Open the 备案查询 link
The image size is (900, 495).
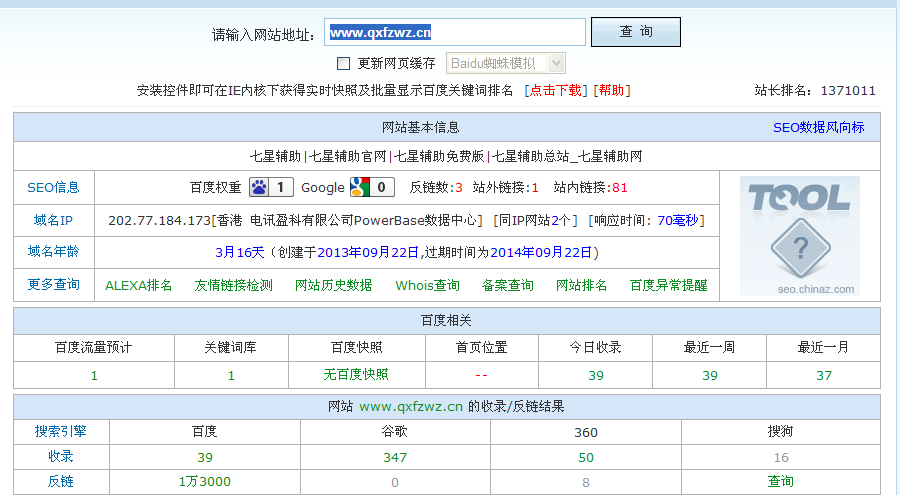507,285
